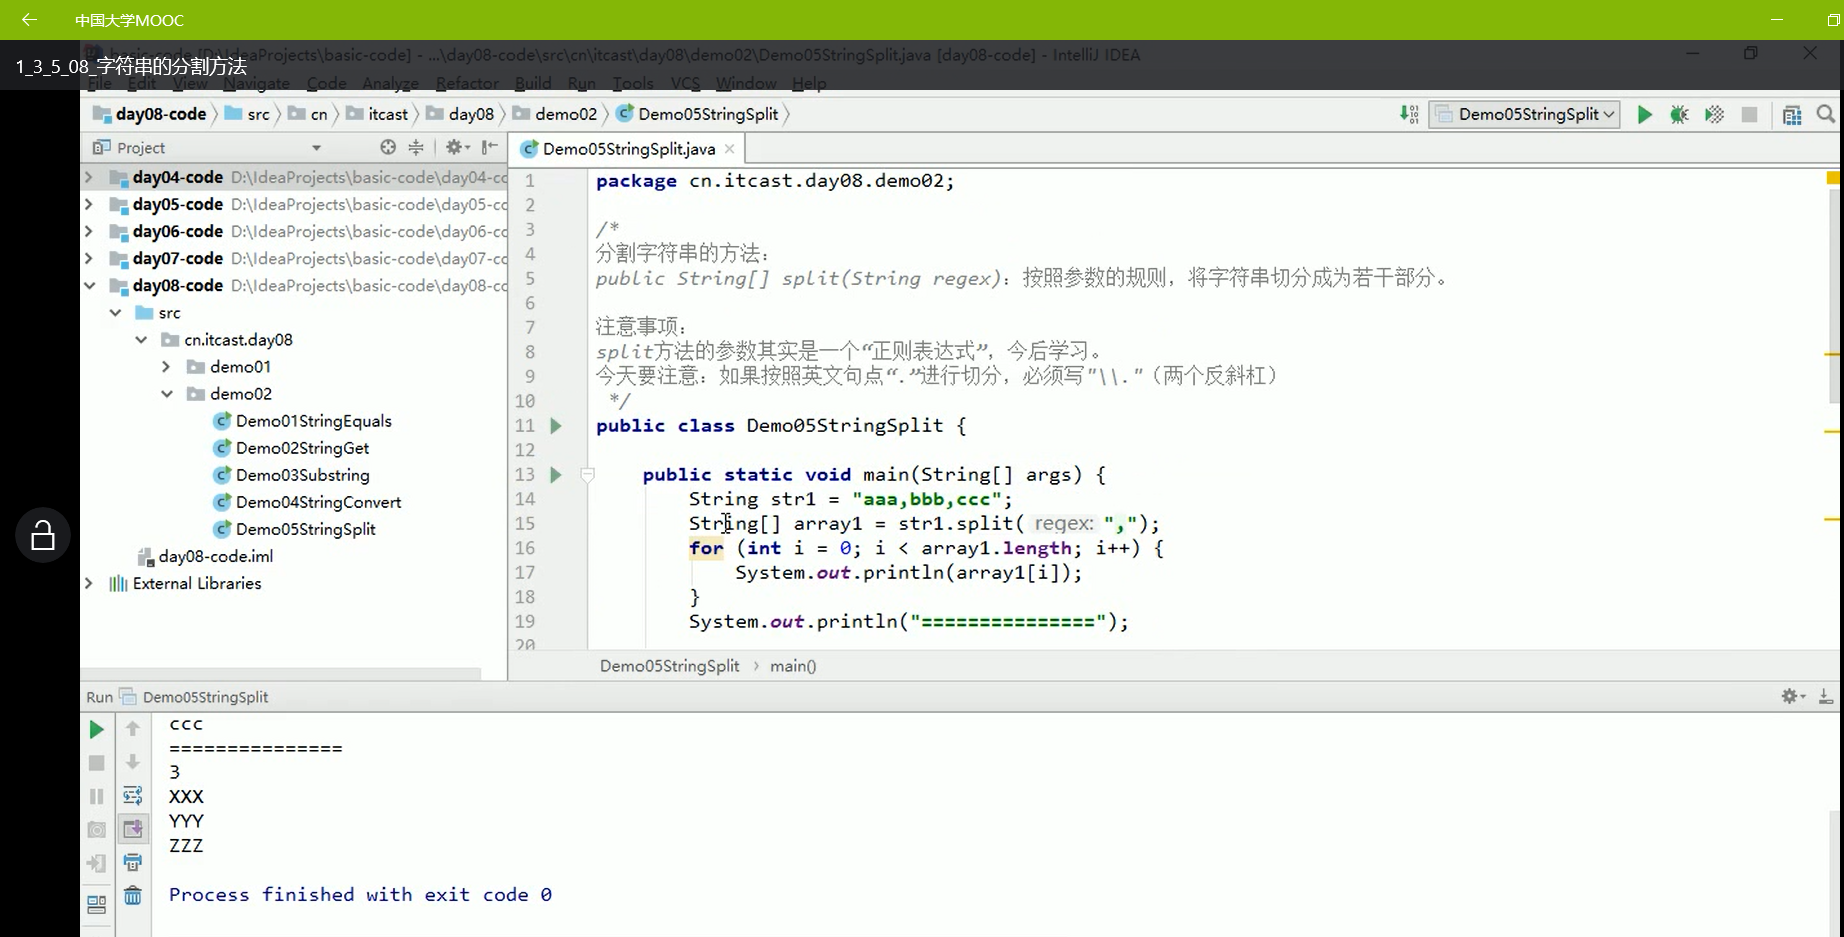
Task: Click Scroll from Source target icon
Action: click(x=388, y=147)
